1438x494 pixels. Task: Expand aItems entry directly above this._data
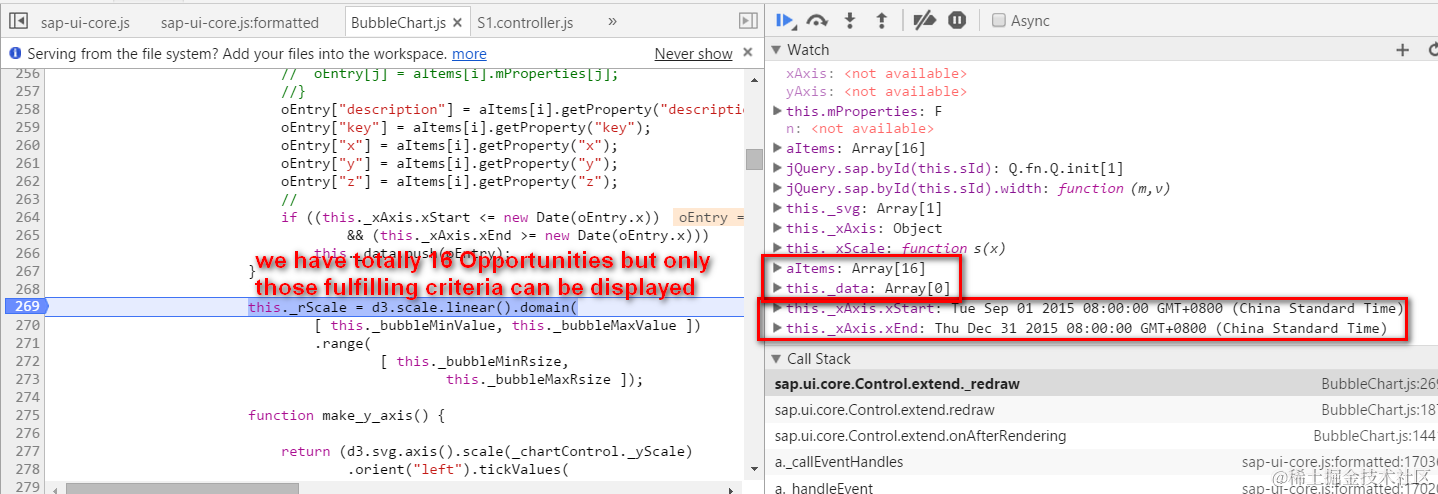click(779, 268)
